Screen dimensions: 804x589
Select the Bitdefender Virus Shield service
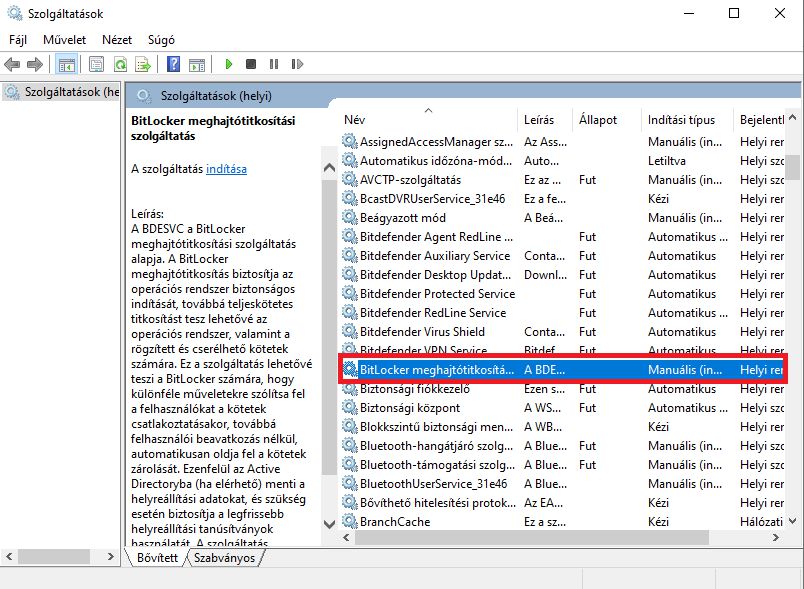[422, 331]
